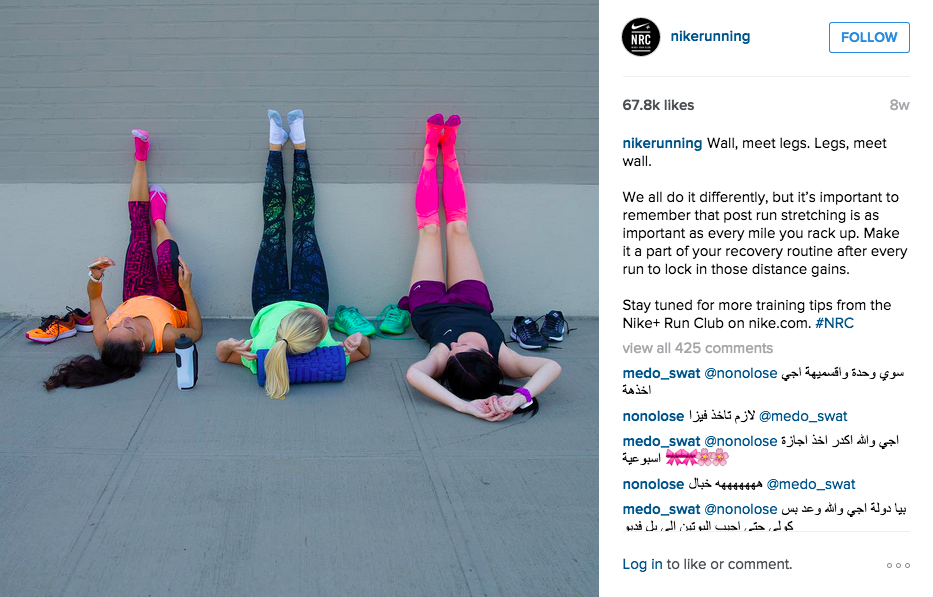Click the NRC profile avatar icon
This screenshot has width=933, height=597.
point(641,37)
